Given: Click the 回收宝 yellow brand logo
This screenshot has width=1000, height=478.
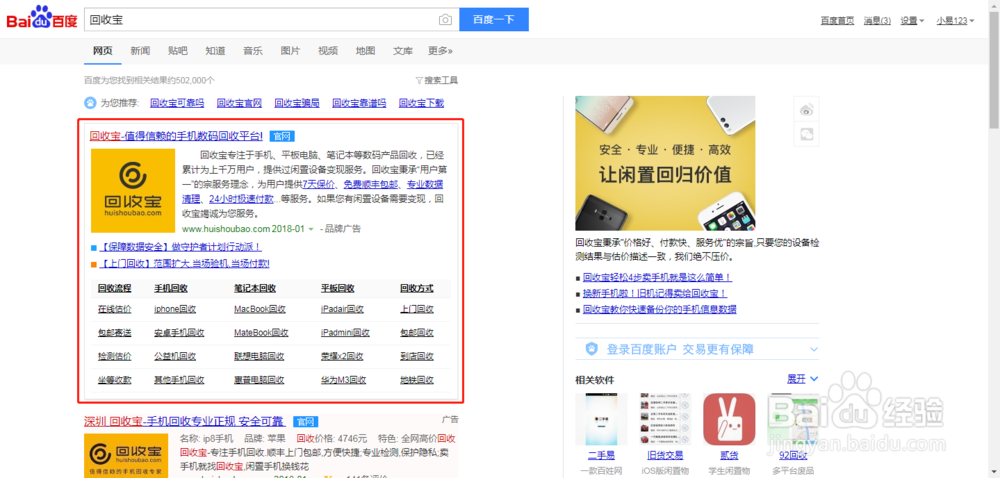Looking at the screenshot, I should [x=133, y=191].
